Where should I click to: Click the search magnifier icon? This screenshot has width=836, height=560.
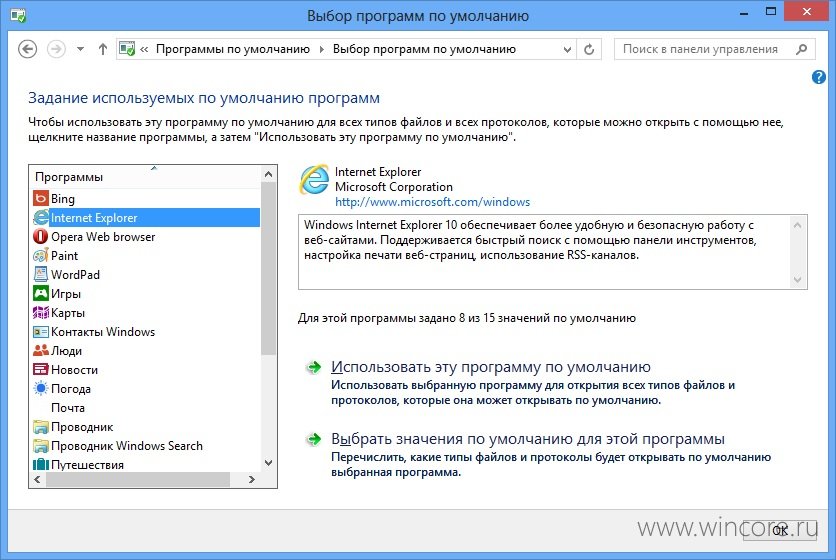801,49
